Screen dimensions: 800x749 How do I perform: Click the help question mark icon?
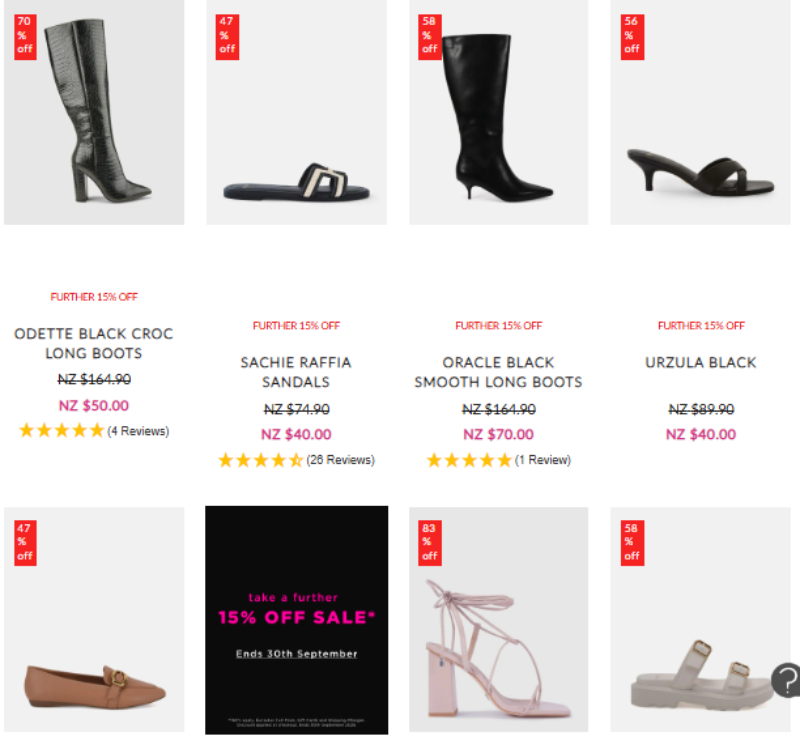tap(787, 681)
